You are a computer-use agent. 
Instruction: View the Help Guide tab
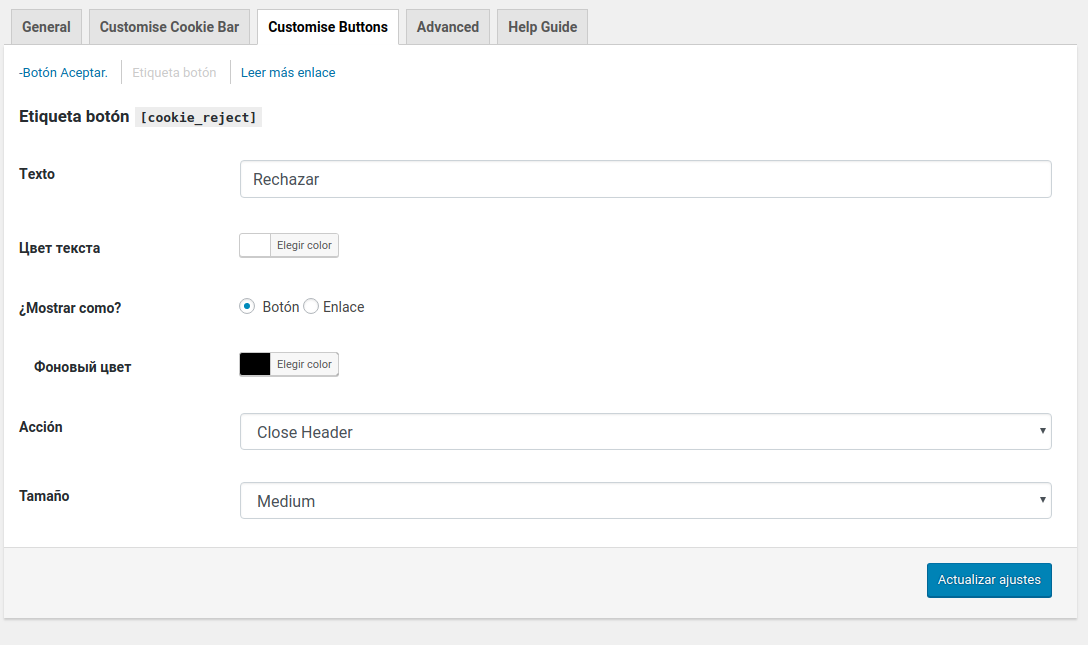pyautogui.click(x=541, y=27)
